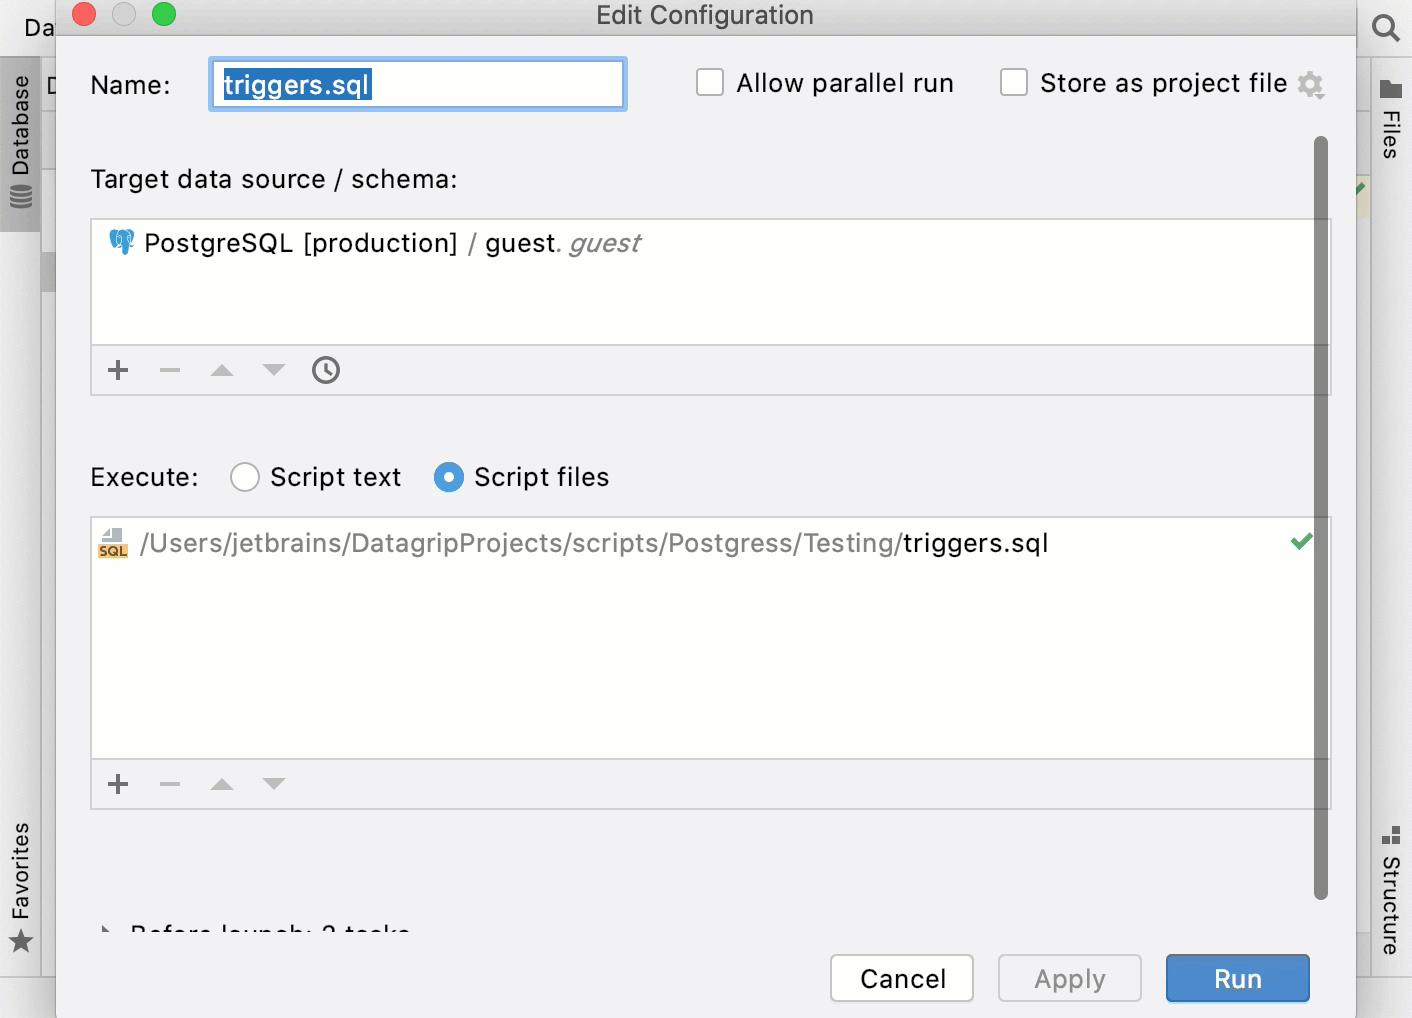Add a new target data source
1412x1018 pixels.
click(x=117, y=370)
